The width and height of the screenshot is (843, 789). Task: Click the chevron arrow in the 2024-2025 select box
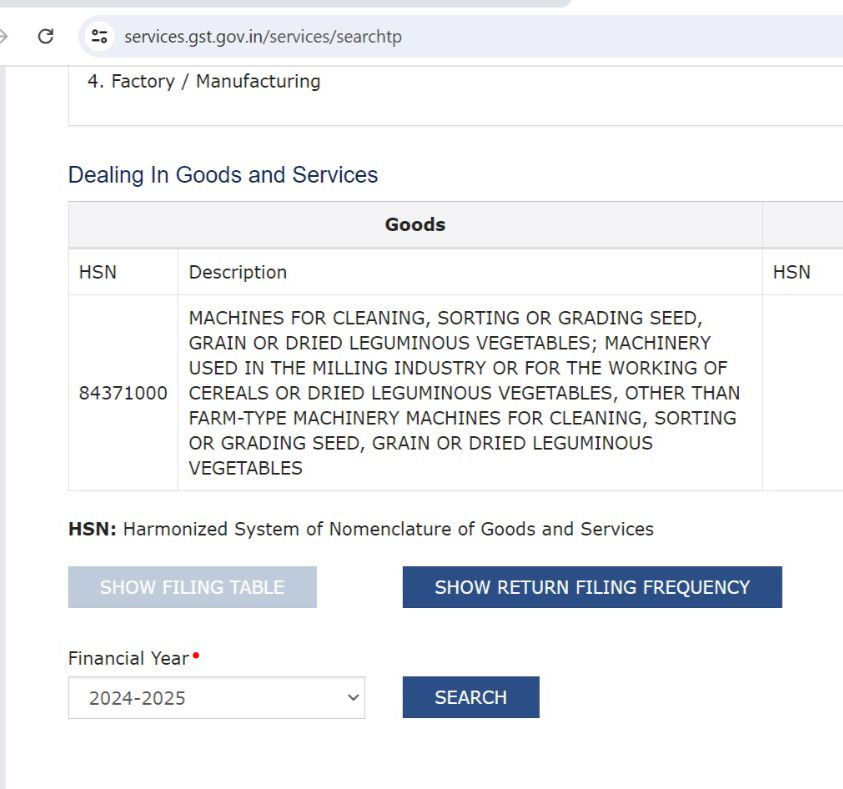[351, 698]
